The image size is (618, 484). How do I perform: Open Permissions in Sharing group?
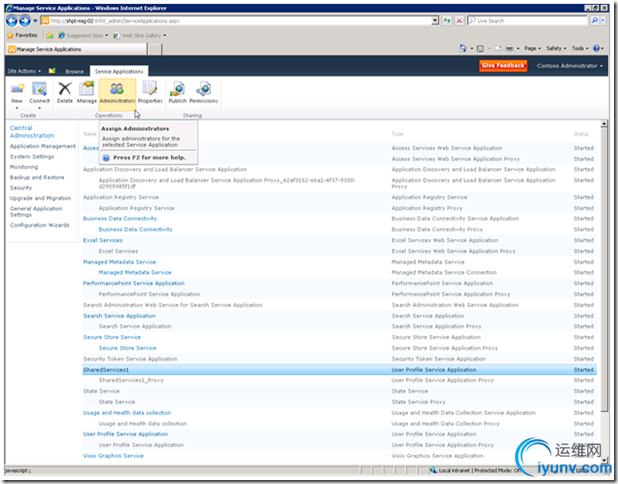(x=203, y=93)
